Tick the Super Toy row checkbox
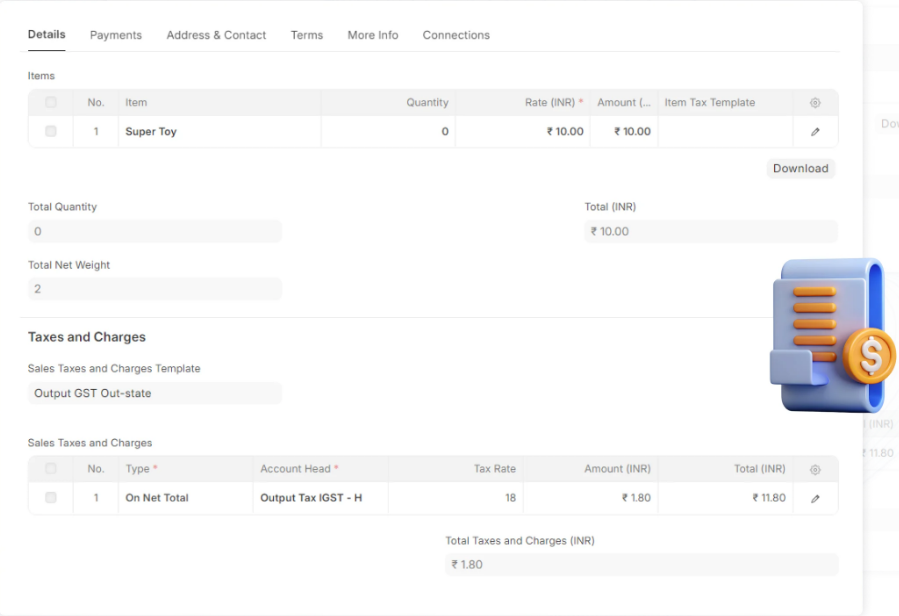Screen dimensions: 899x616 [x=51, y=131]
